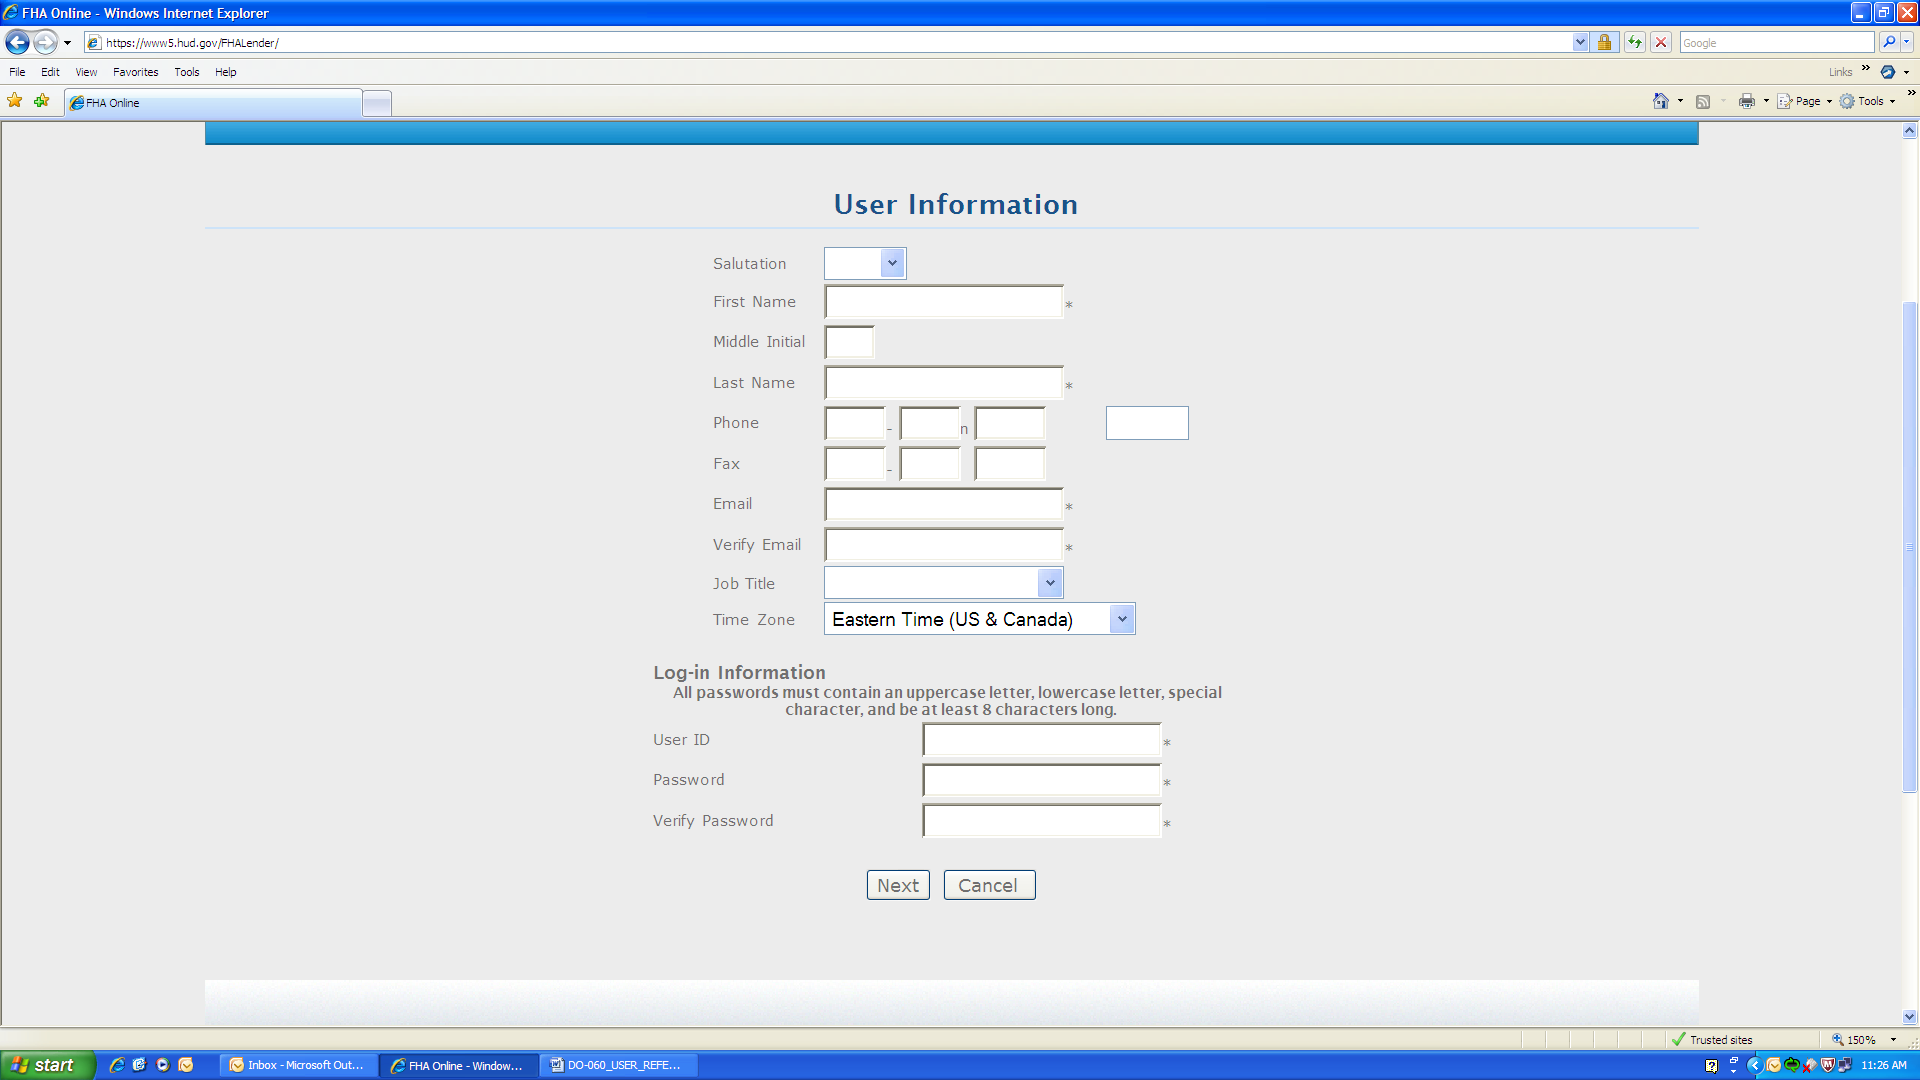Open the Time Zone dropdown
This screenshot has width=1920, height=1080.
tap(1122, 619)
